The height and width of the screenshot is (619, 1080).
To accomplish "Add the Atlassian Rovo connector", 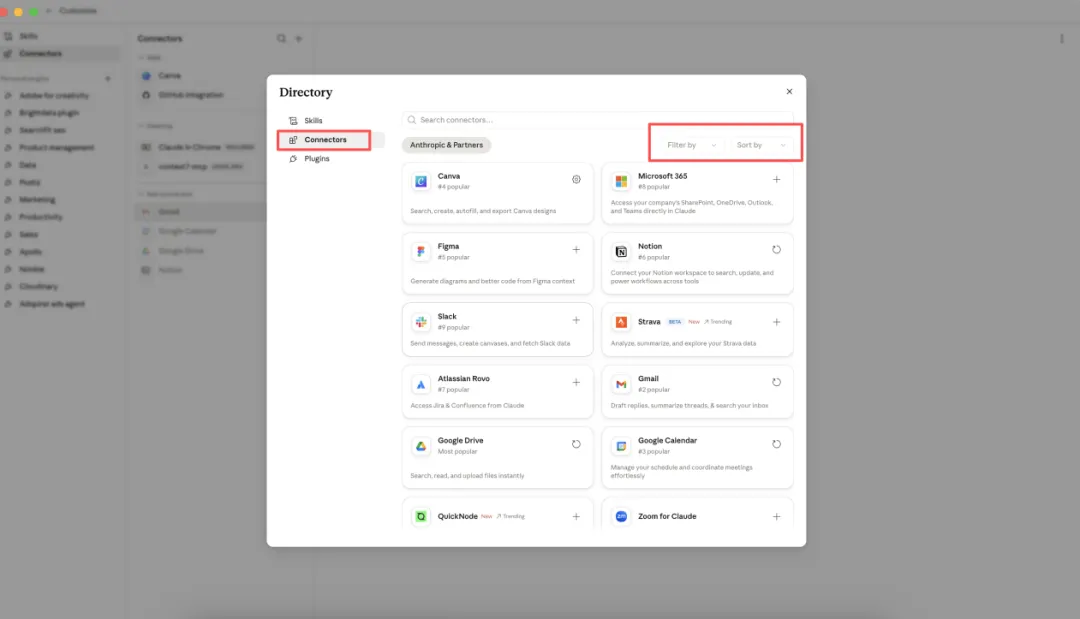I will pos(576,382).
